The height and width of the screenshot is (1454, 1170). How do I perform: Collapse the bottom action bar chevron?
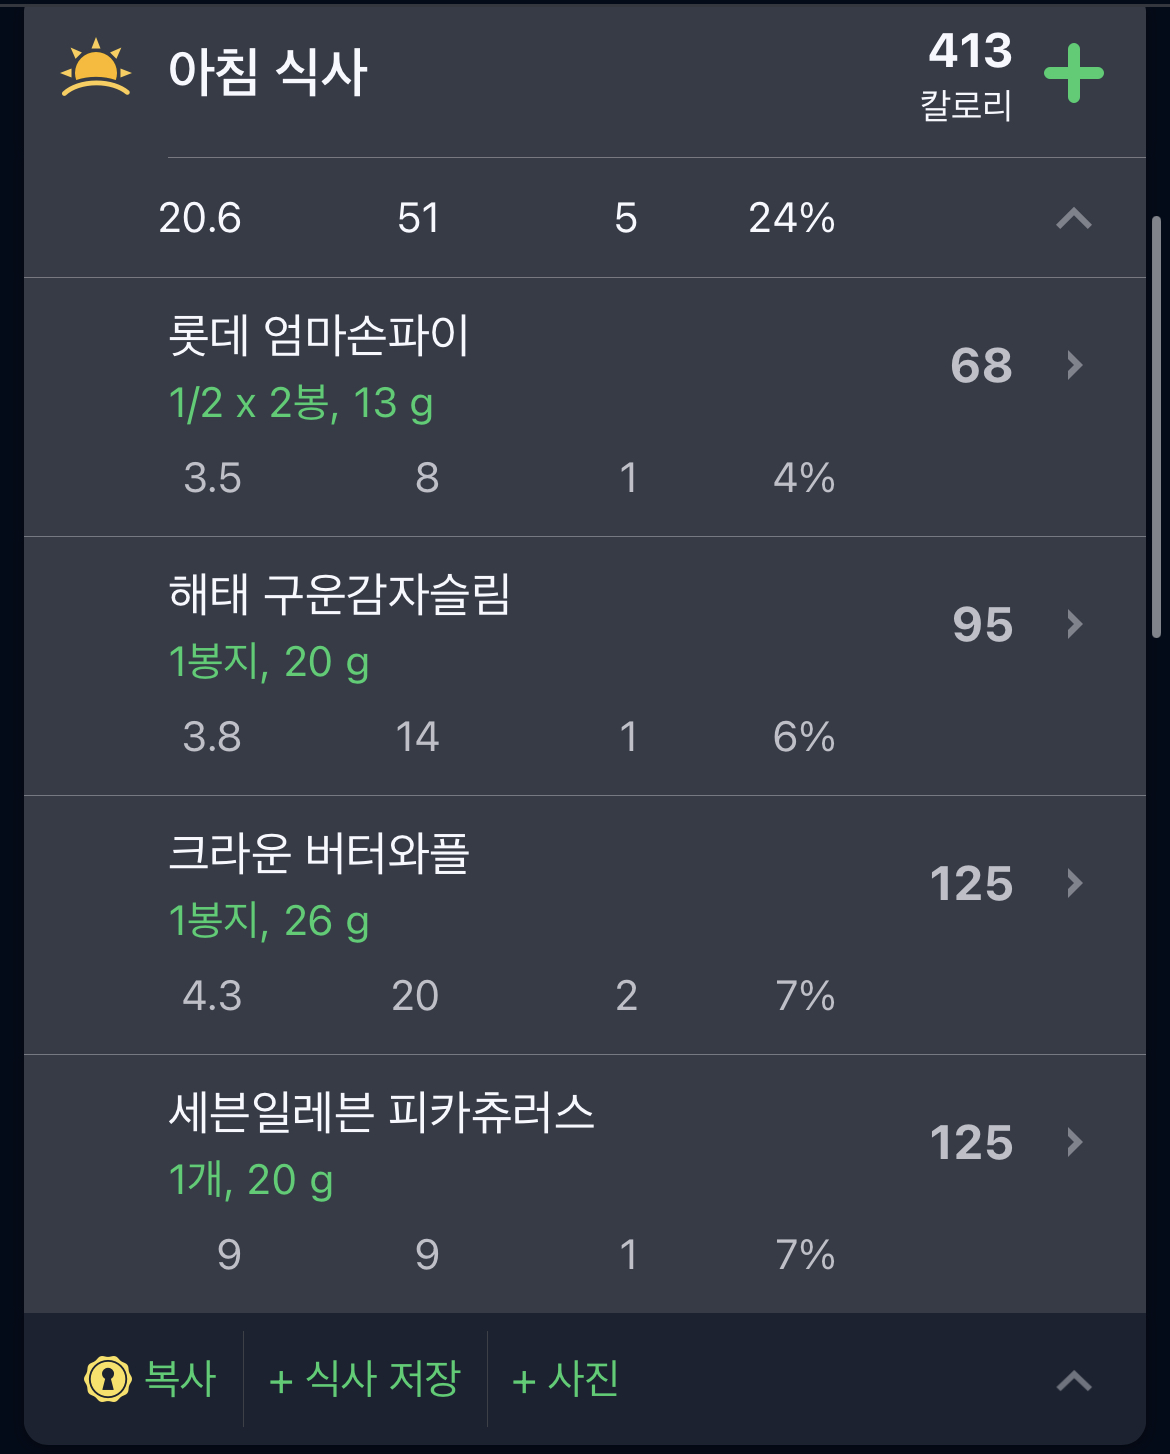[x=1074, y=1381]
